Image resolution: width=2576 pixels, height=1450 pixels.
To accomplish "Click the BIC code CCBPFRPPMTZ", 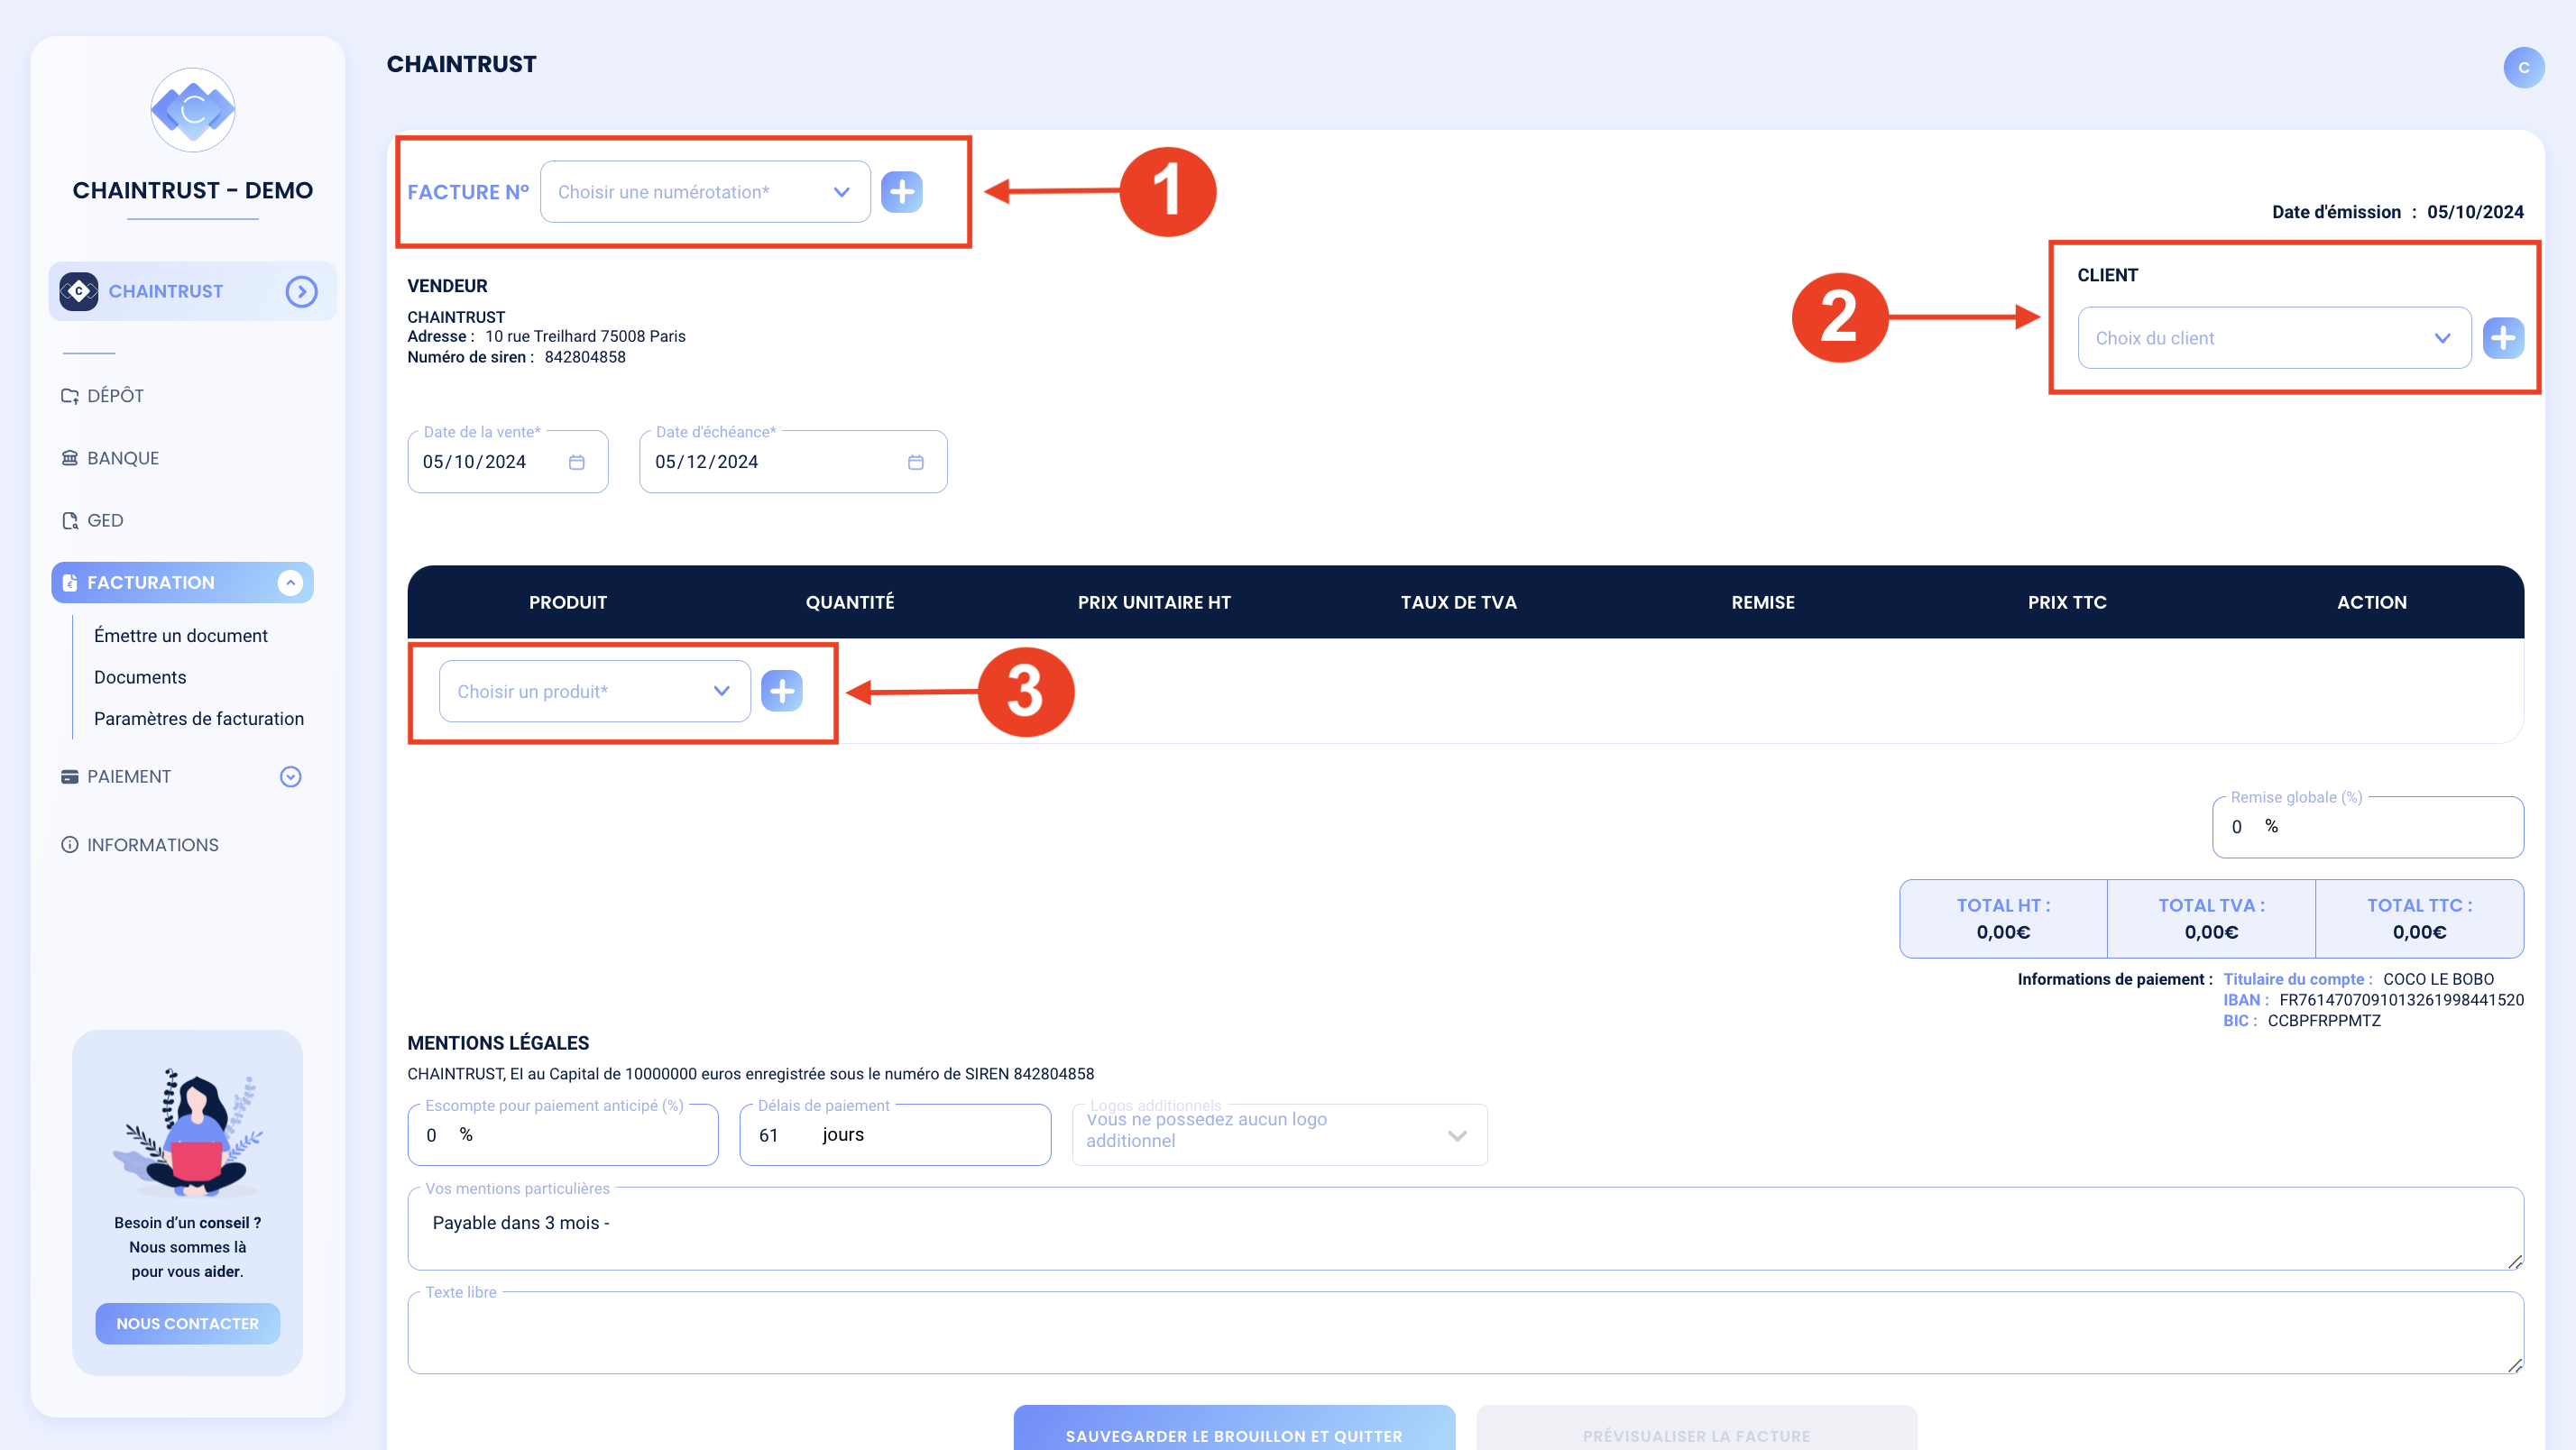I will (2324, 1021).
